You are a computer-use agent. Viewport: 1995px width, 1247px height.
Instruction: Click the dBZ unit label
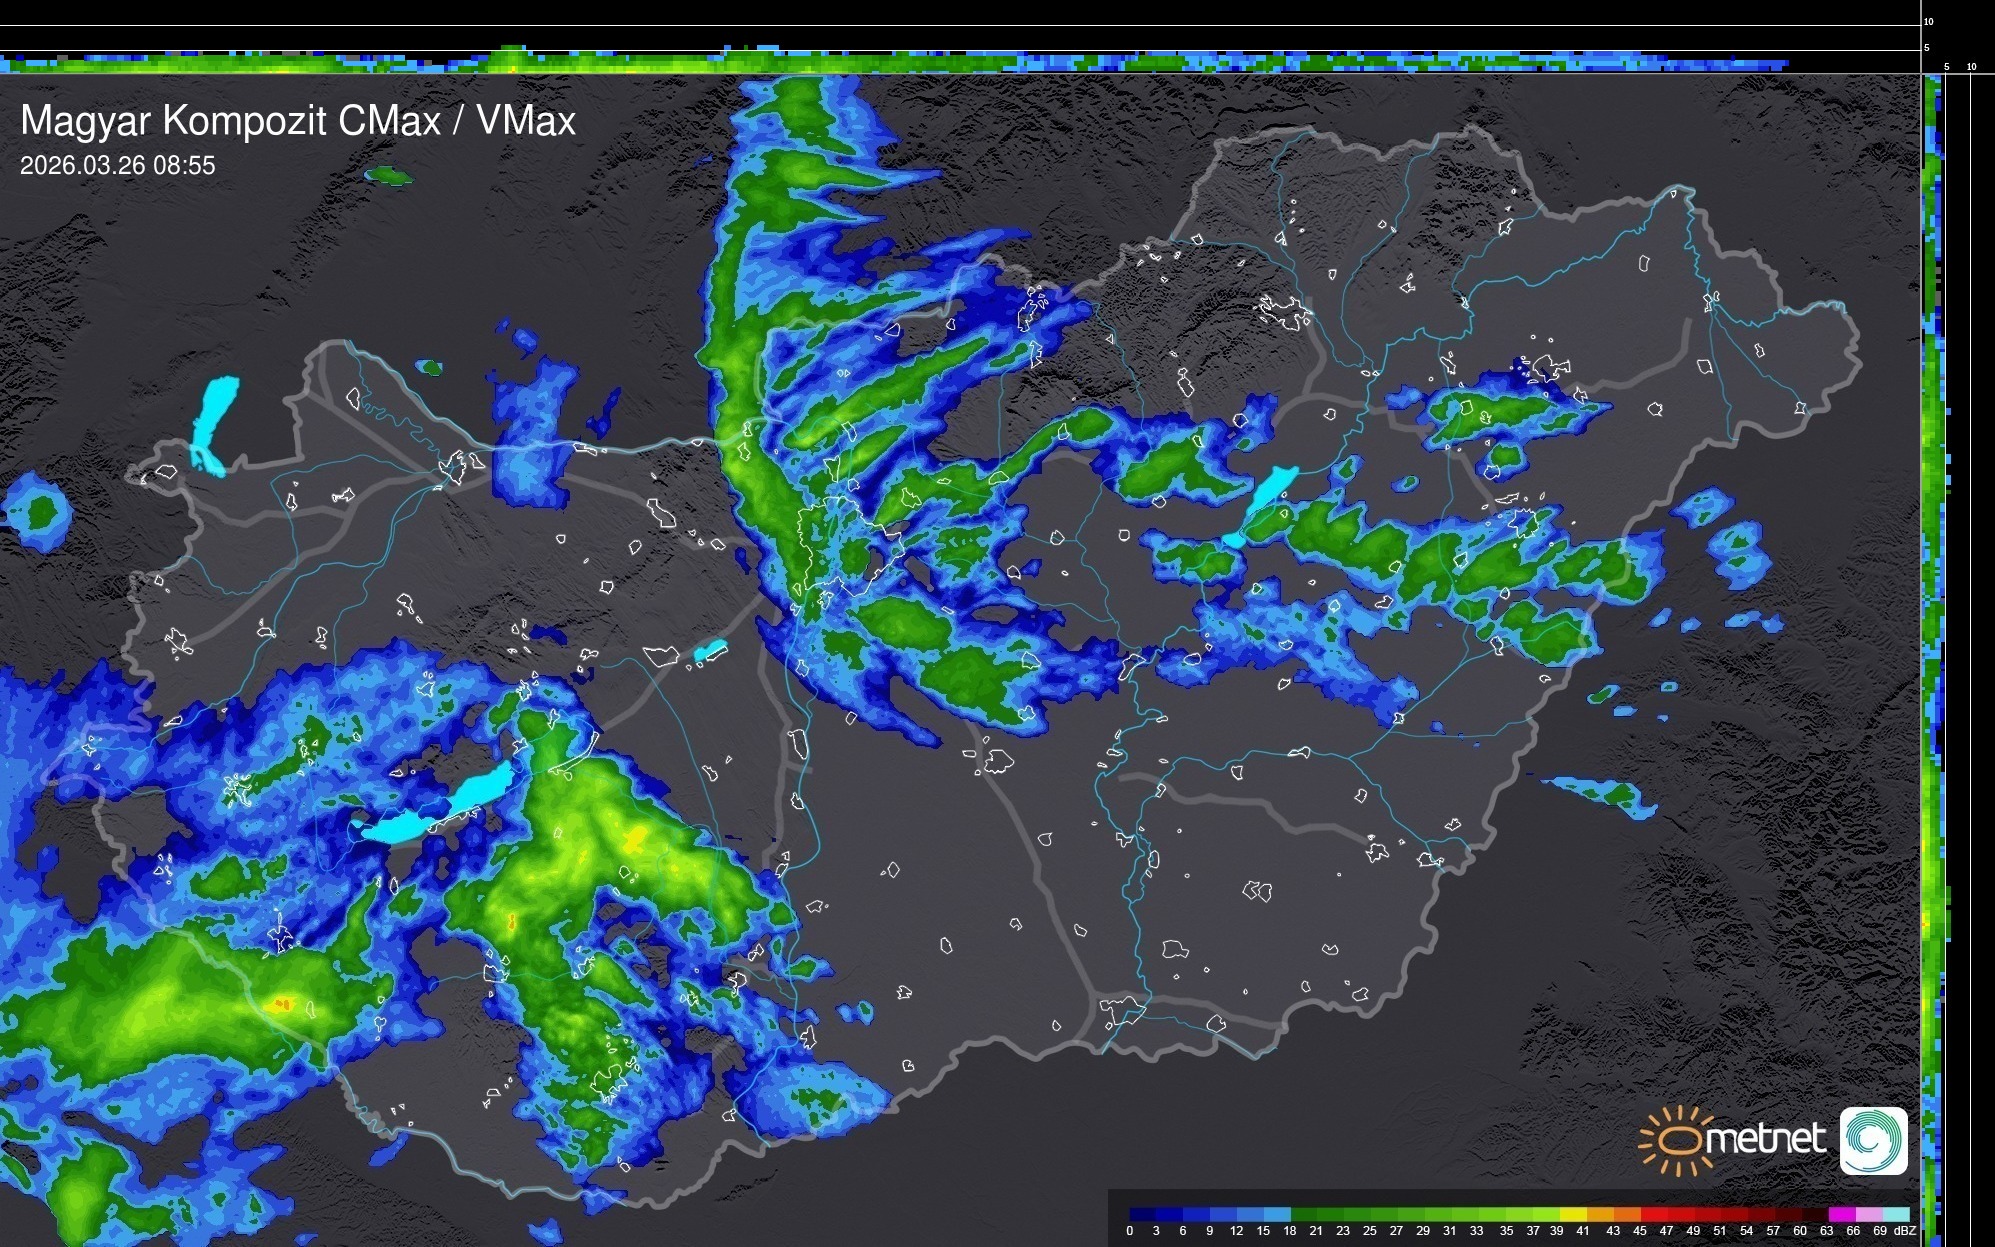pyautogui.click(x=1904, y=1231)
